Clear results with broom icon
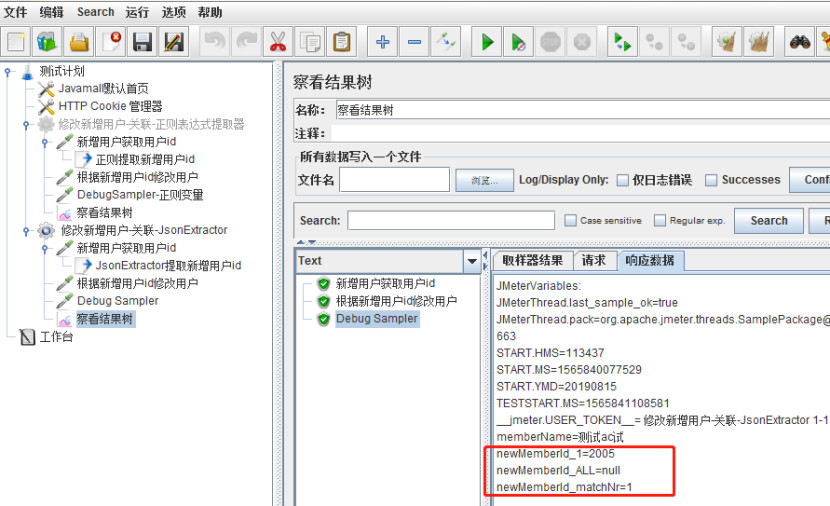The image size is (830, 506). point(726,41)
